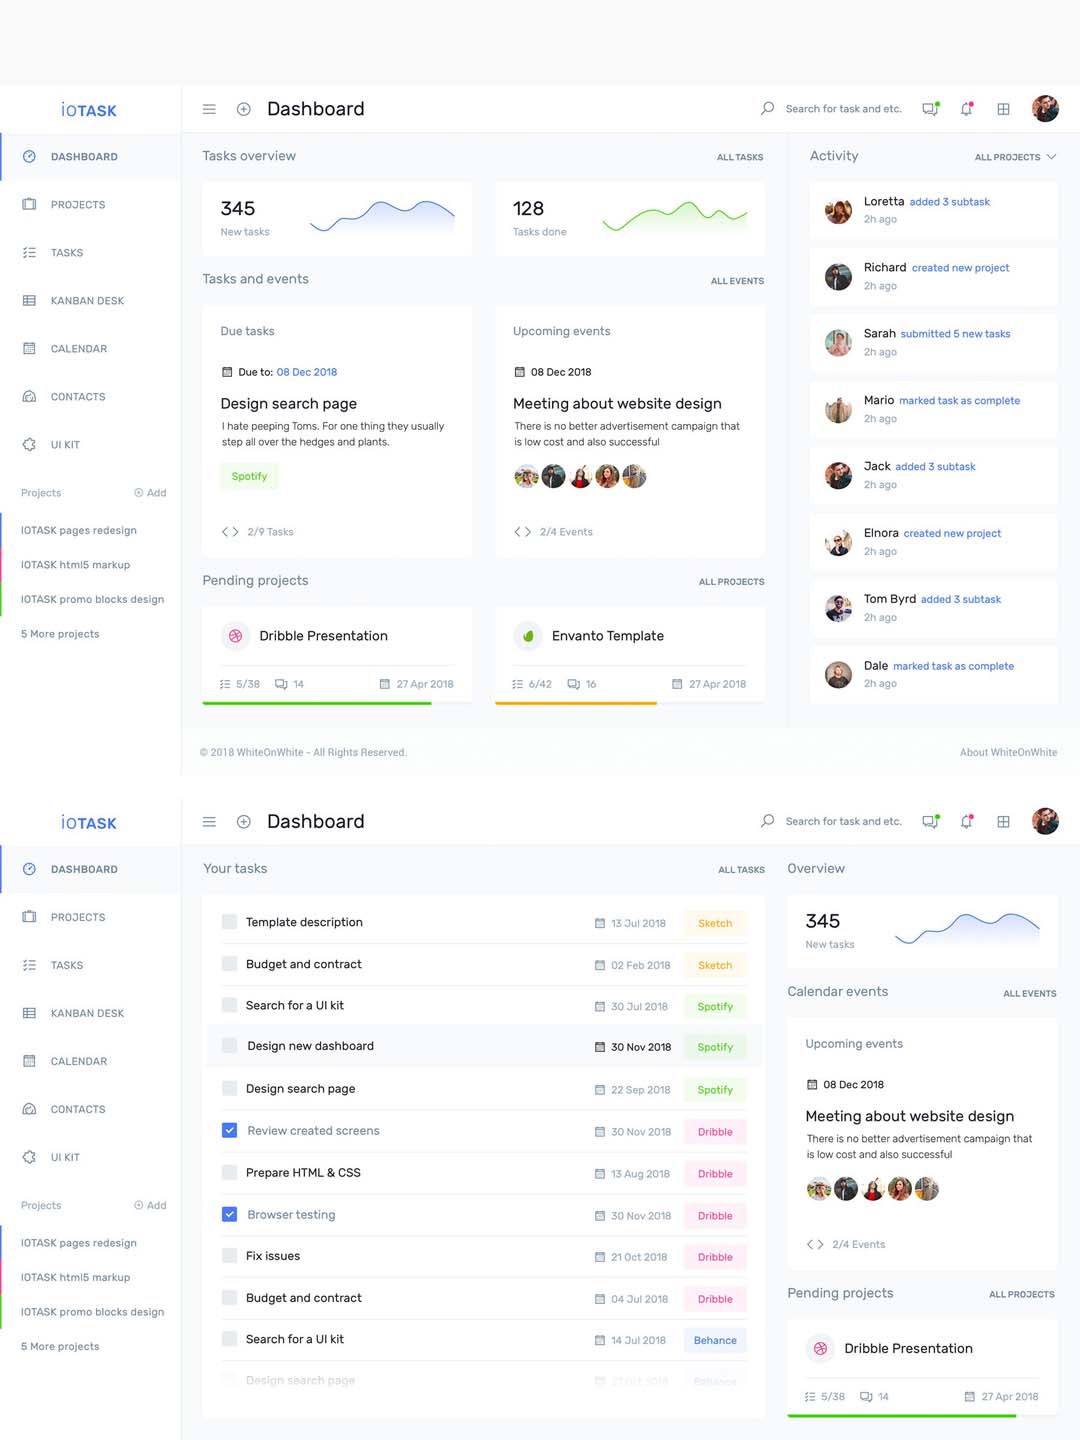Click the orange progress bar under Envanto Template

[576, 703]
